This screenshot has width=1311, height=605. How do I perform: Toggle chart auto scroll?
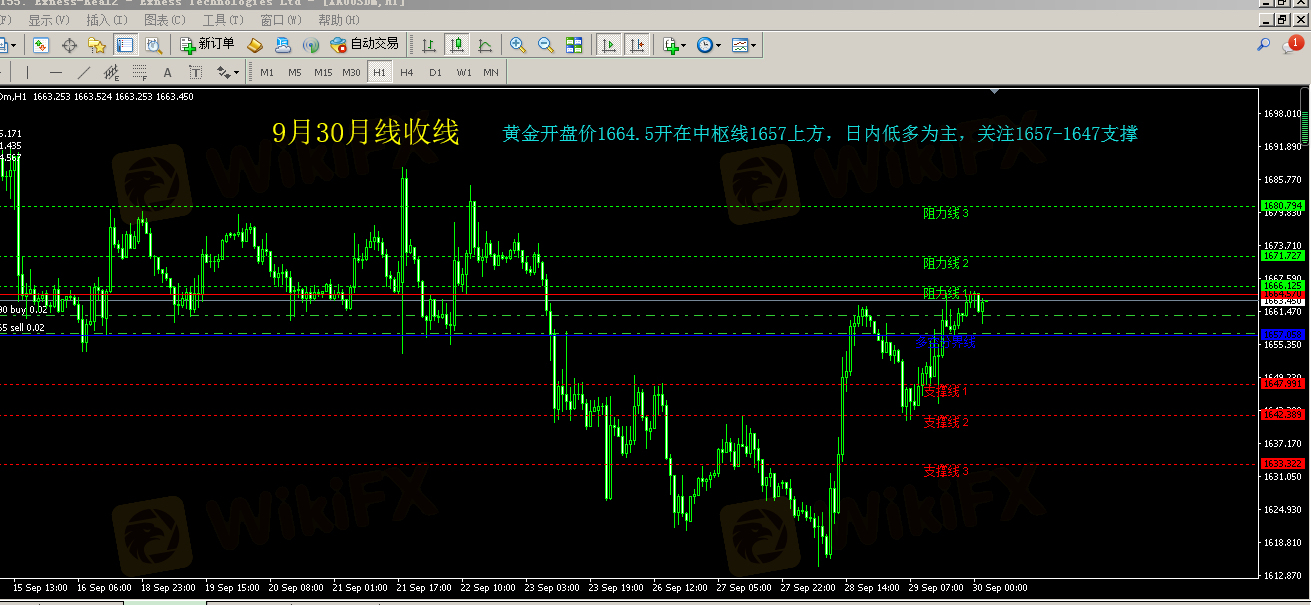607,45
